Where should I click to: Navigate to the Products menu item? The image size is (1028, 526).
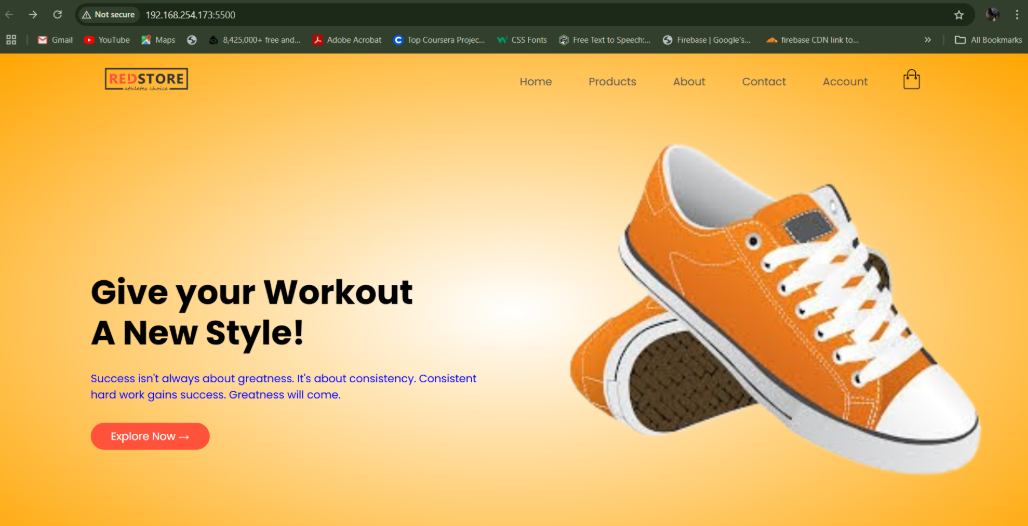click(612, 82)
